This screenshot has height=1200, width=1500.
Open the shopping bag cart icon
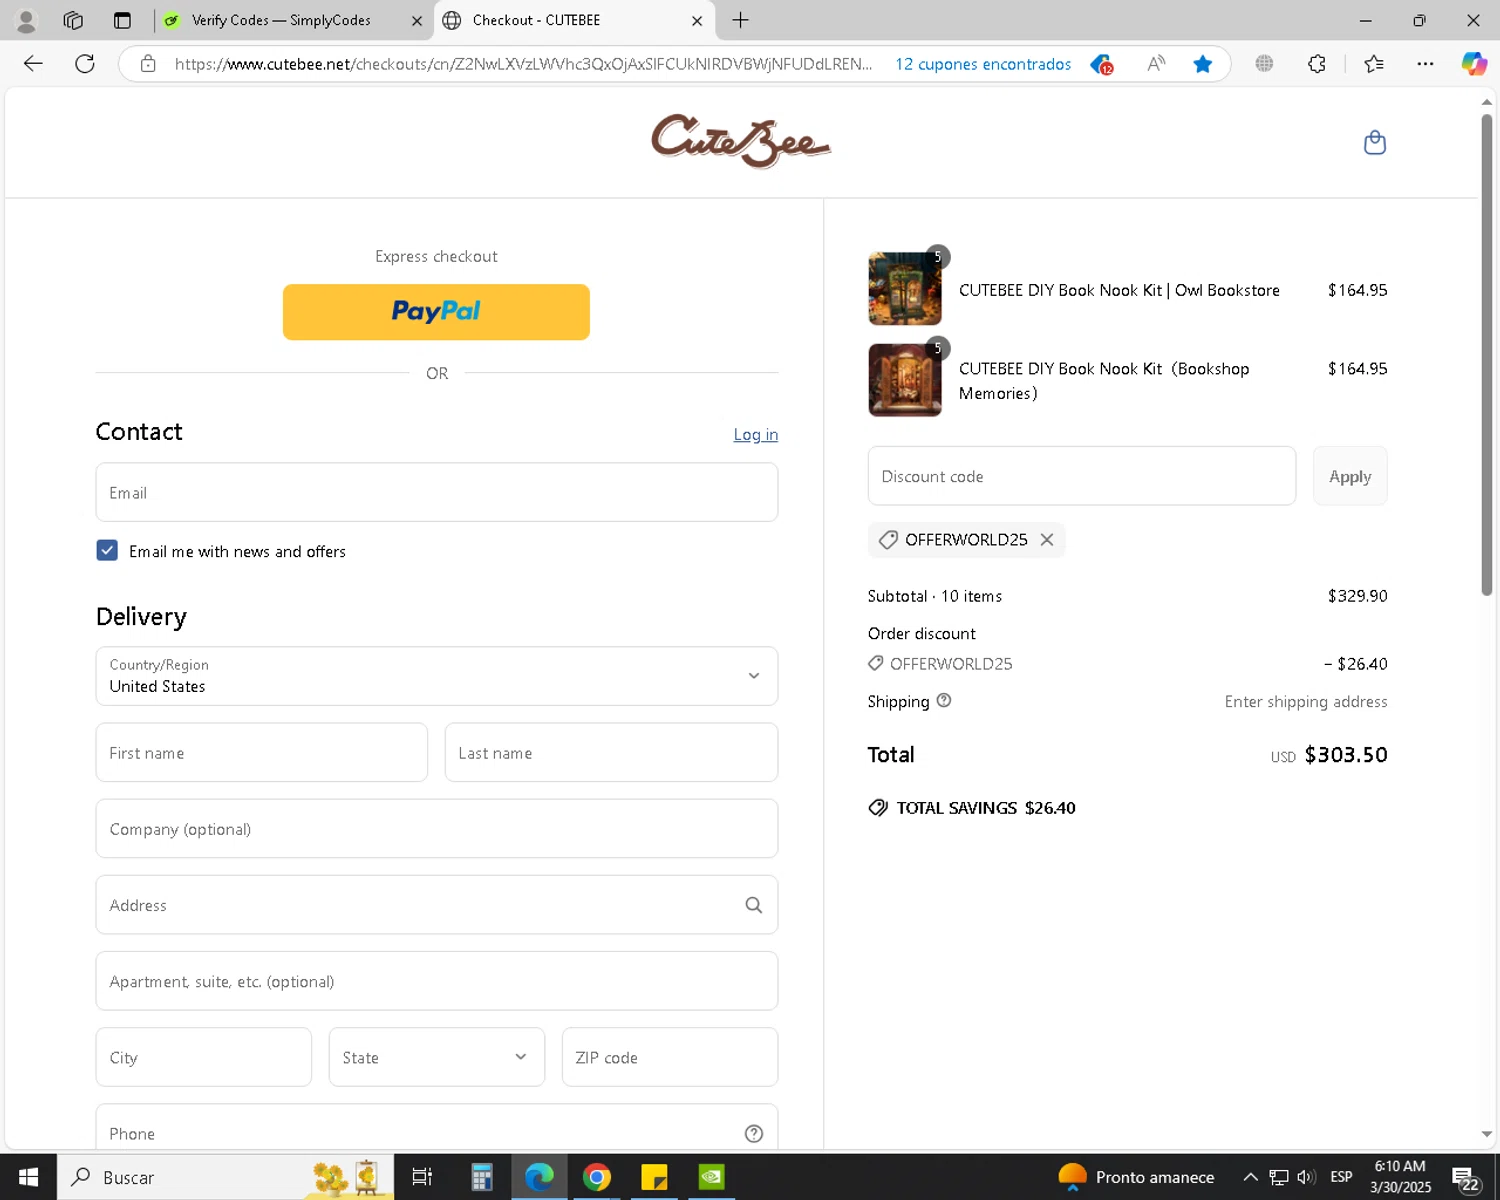click(1375, 142)
